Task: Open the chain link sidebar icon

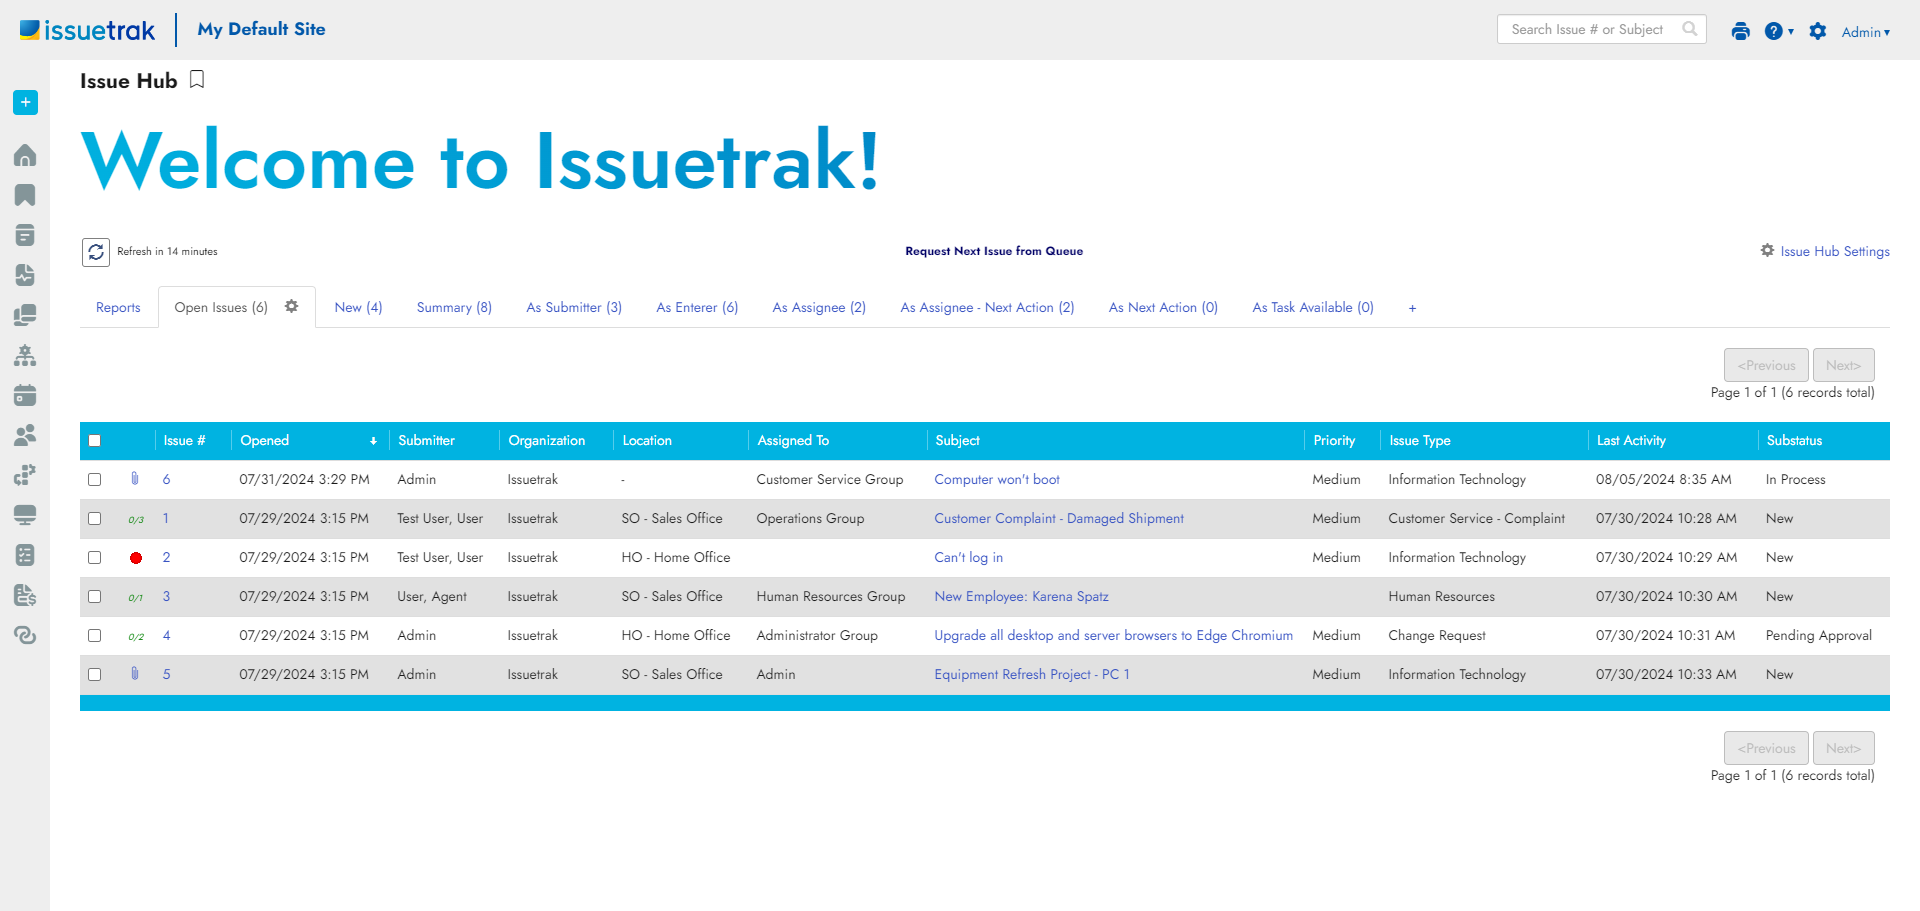Action: click(25, 635)
